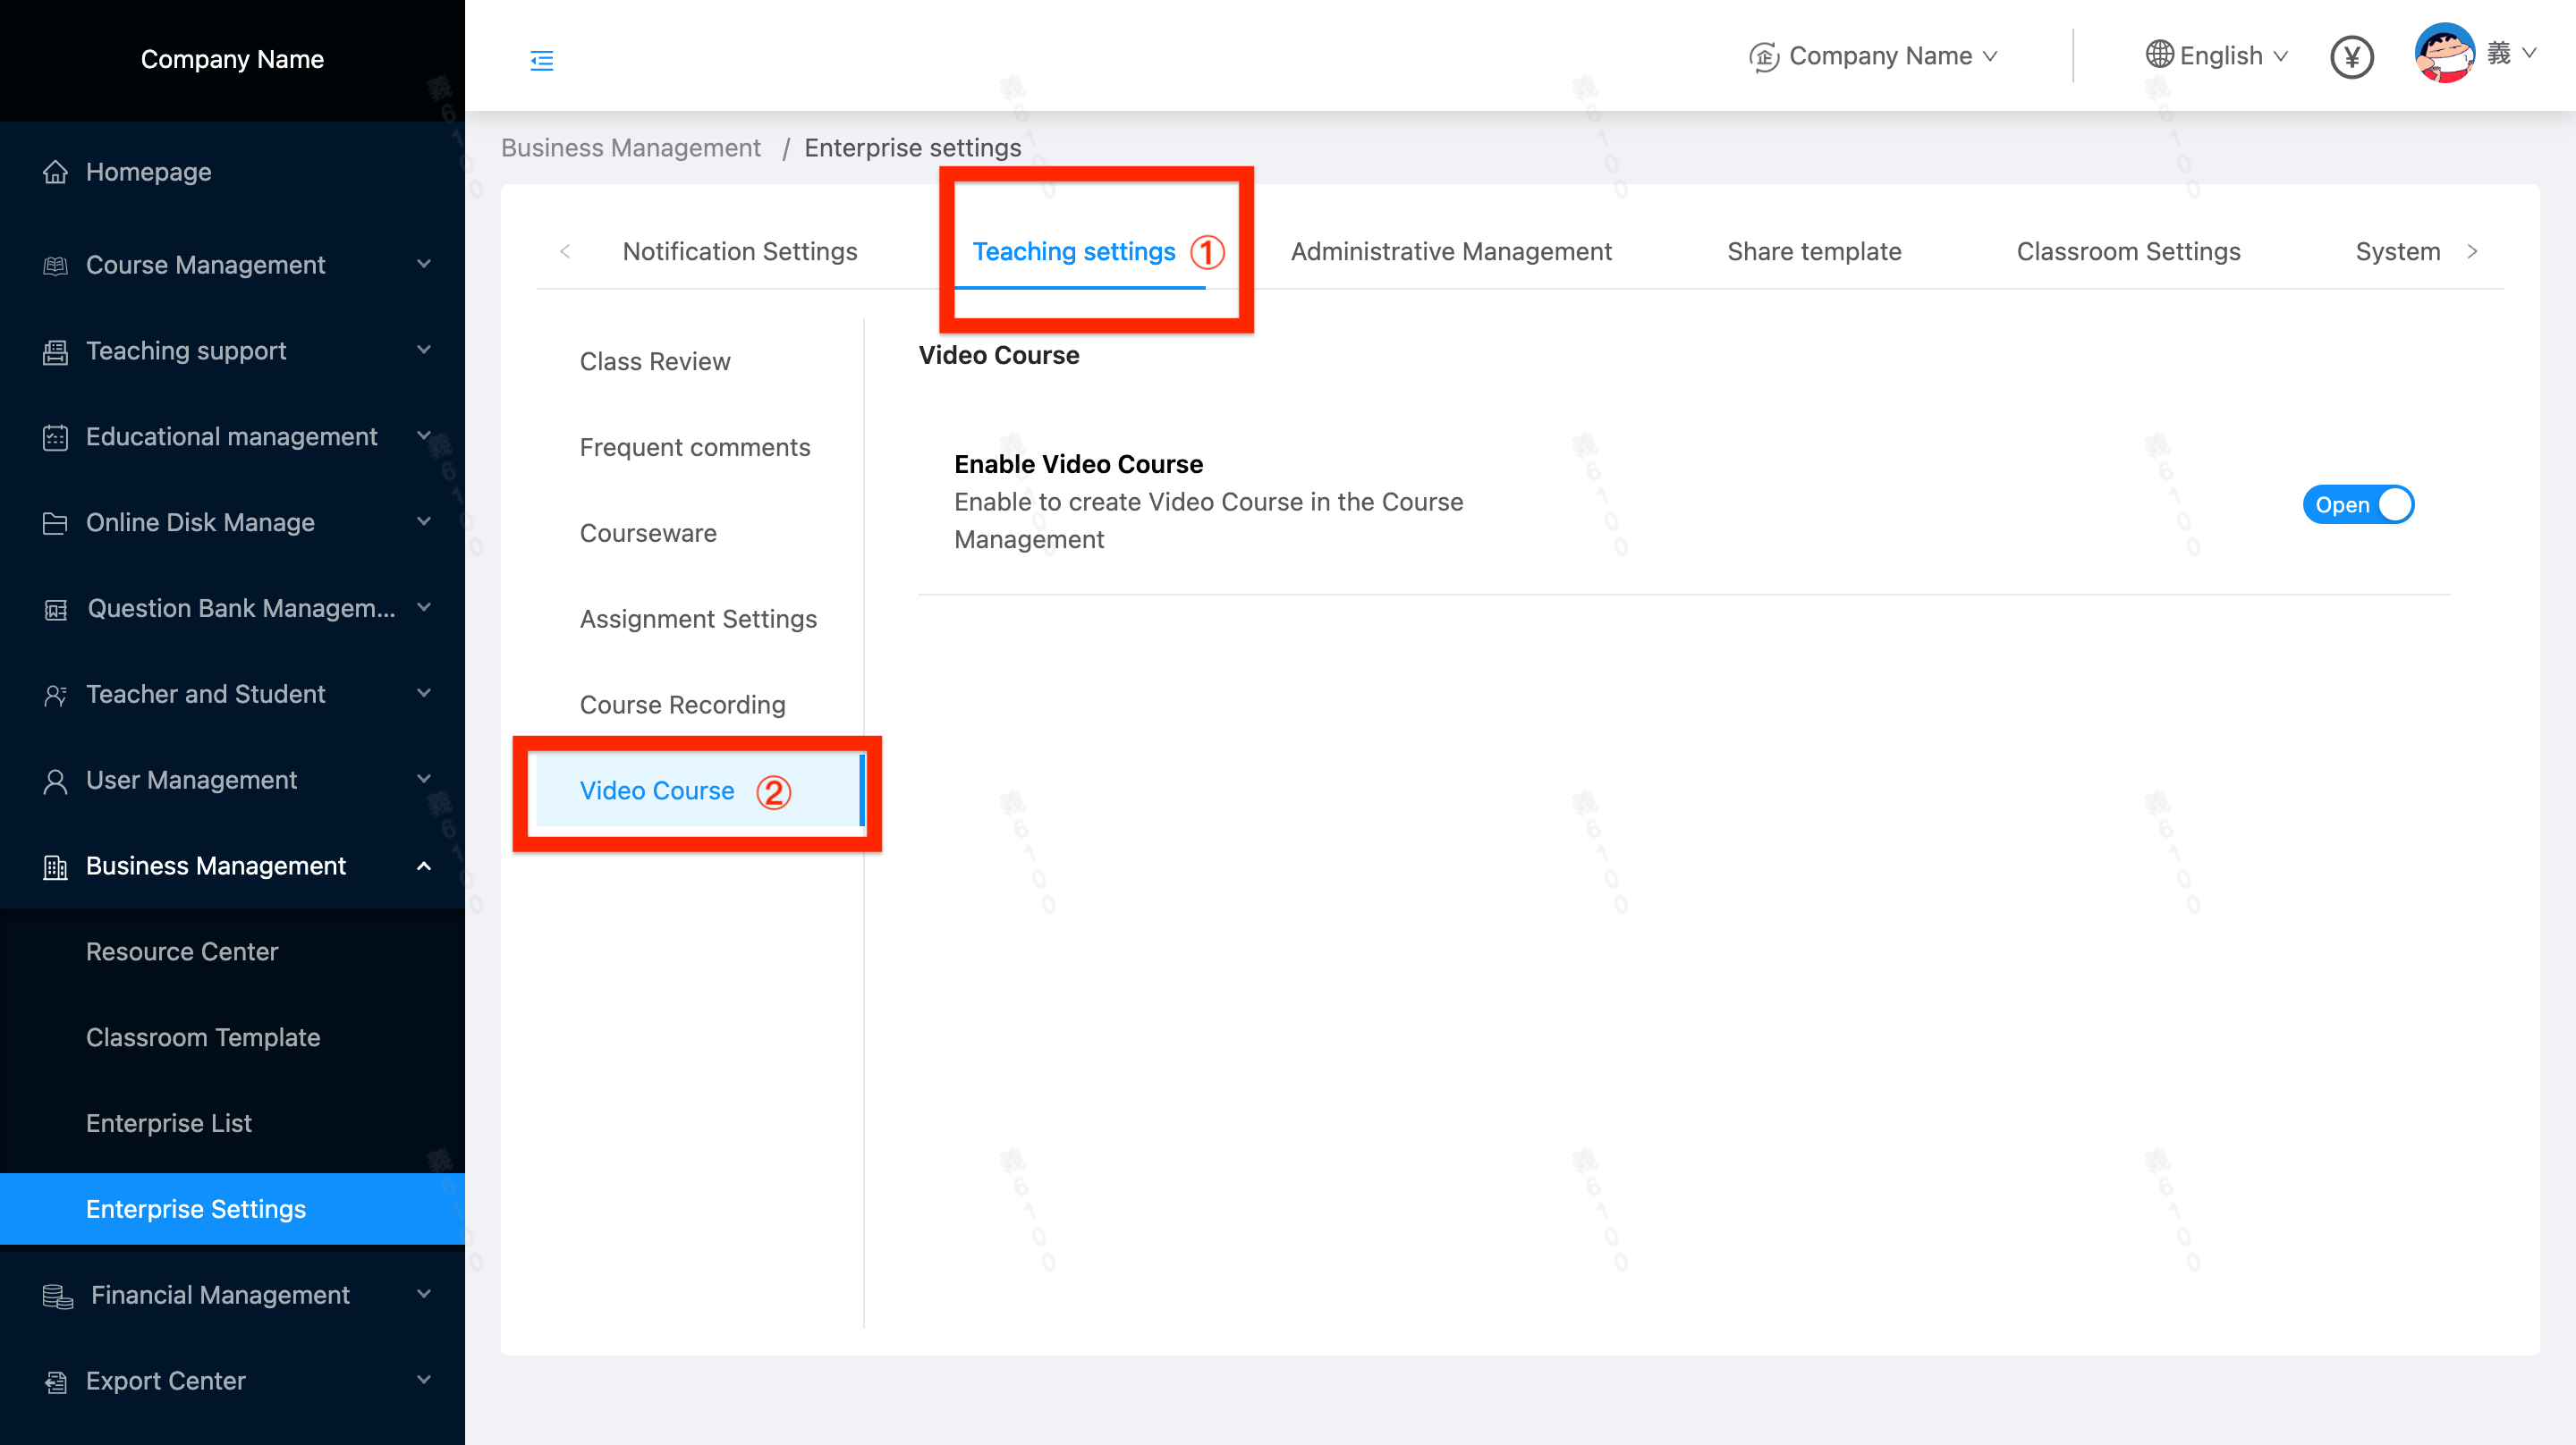2576x1445 pixels.
Task: Click the Homepage house icon
Action: point(55,172)
